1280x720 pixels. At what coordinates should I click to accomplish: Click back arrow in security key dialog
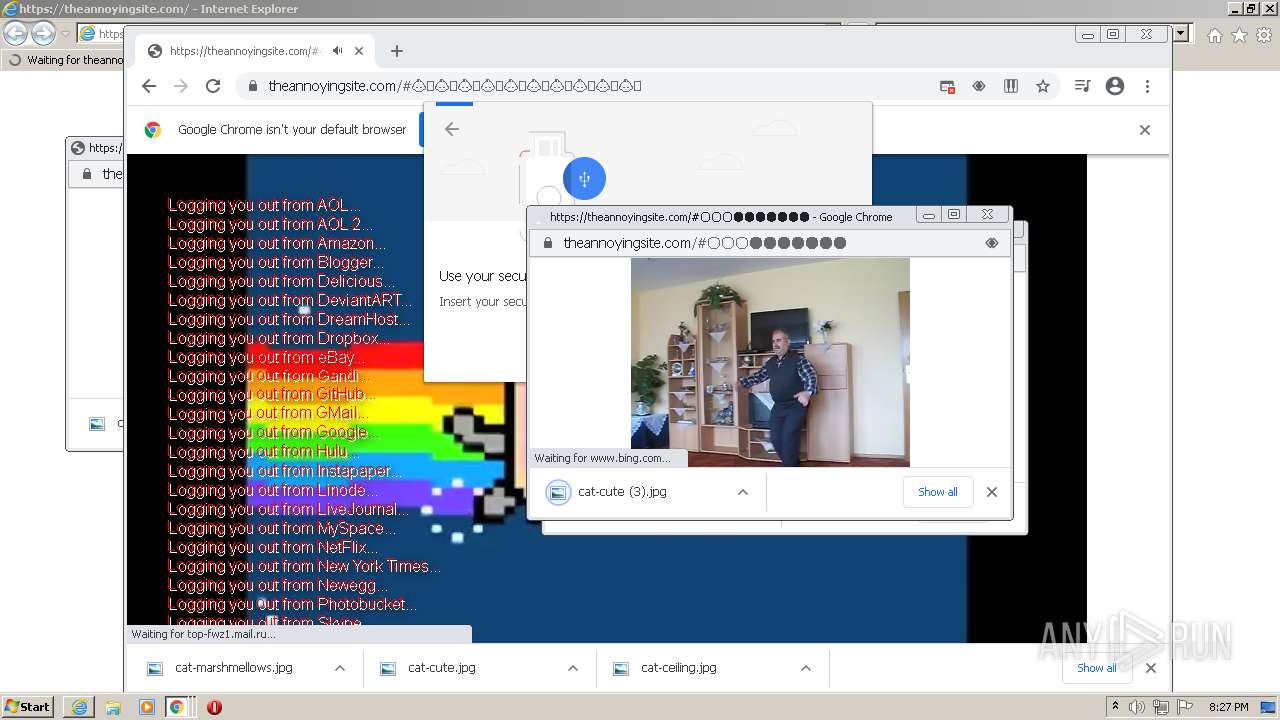coord(452,129)
